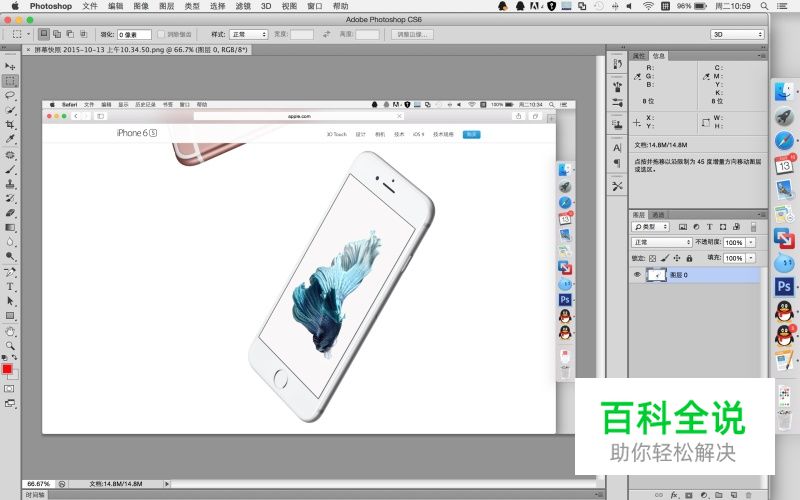Select the Move tool

click(10, 66)
